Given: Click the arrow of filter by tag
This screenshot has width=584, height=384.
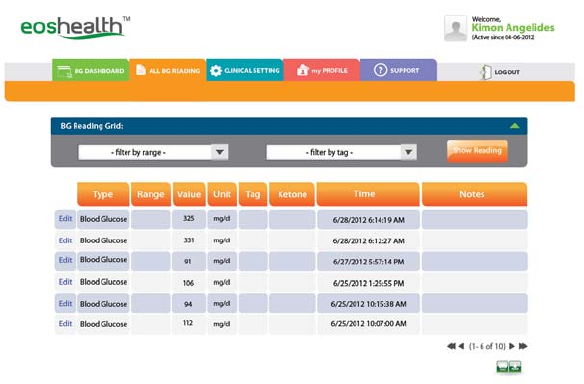Looking at the screenshot, I should 409,152.
